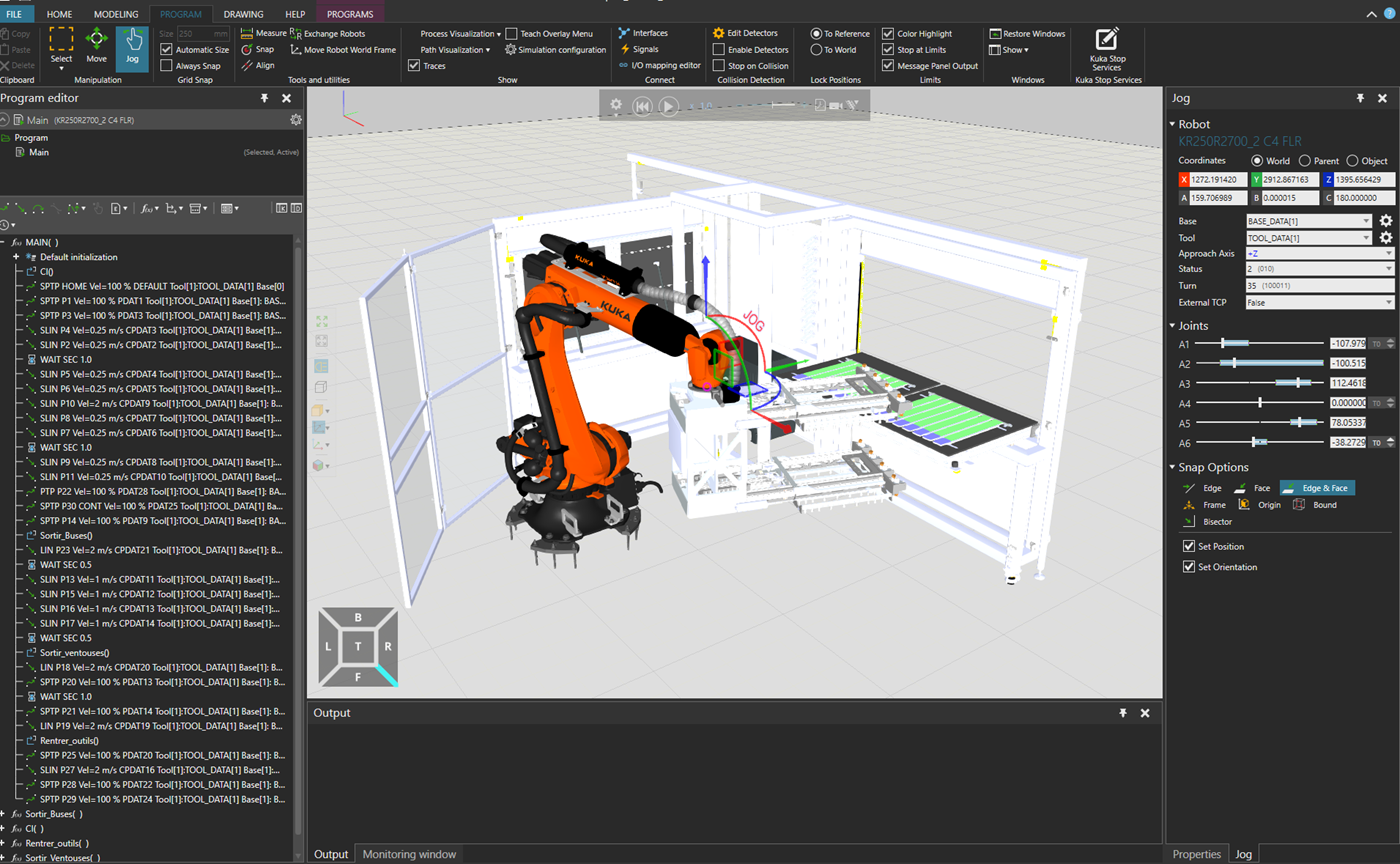
Task: Select Face snap option
Action: [1252, 488]
